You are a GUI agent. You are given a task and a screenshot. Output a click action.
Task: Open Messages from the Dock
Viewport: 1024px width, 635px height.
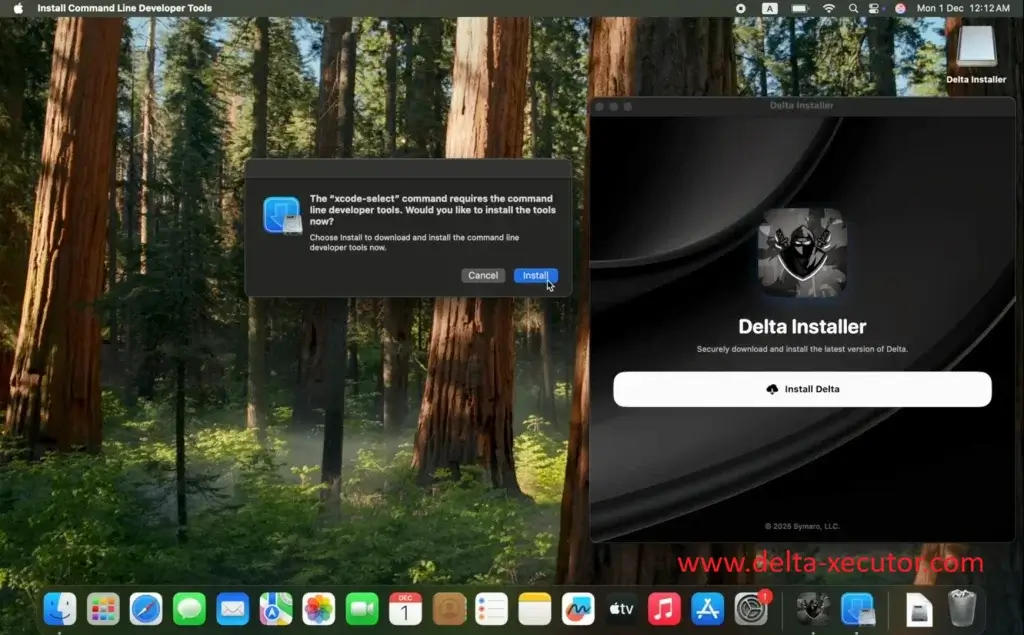tap(189, 609)
